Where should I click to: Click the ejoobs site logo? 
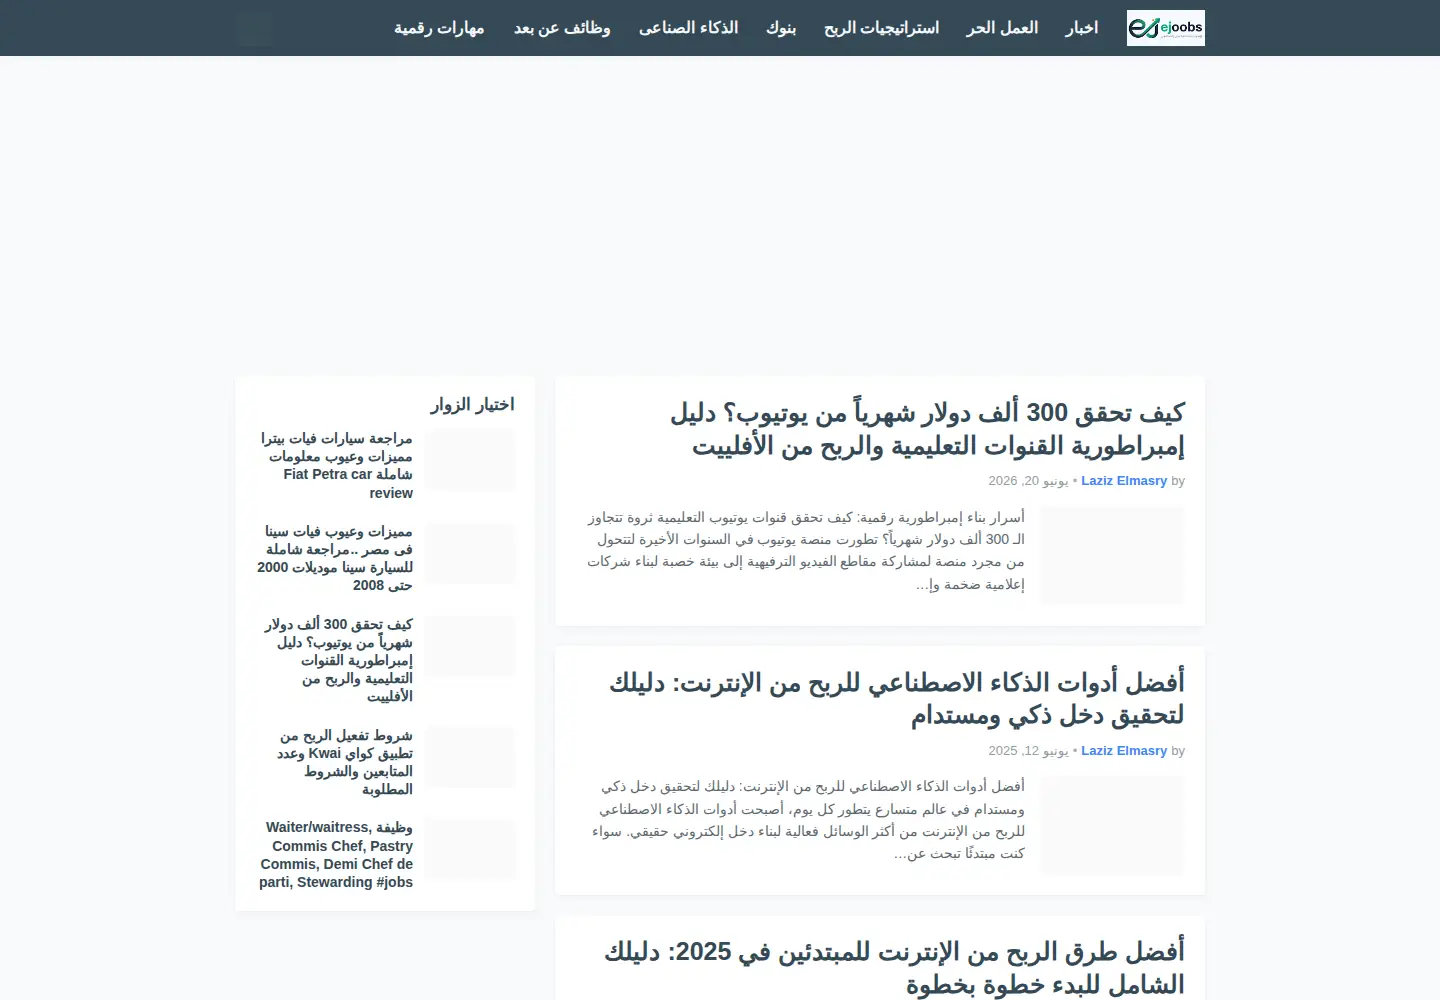1165,28
